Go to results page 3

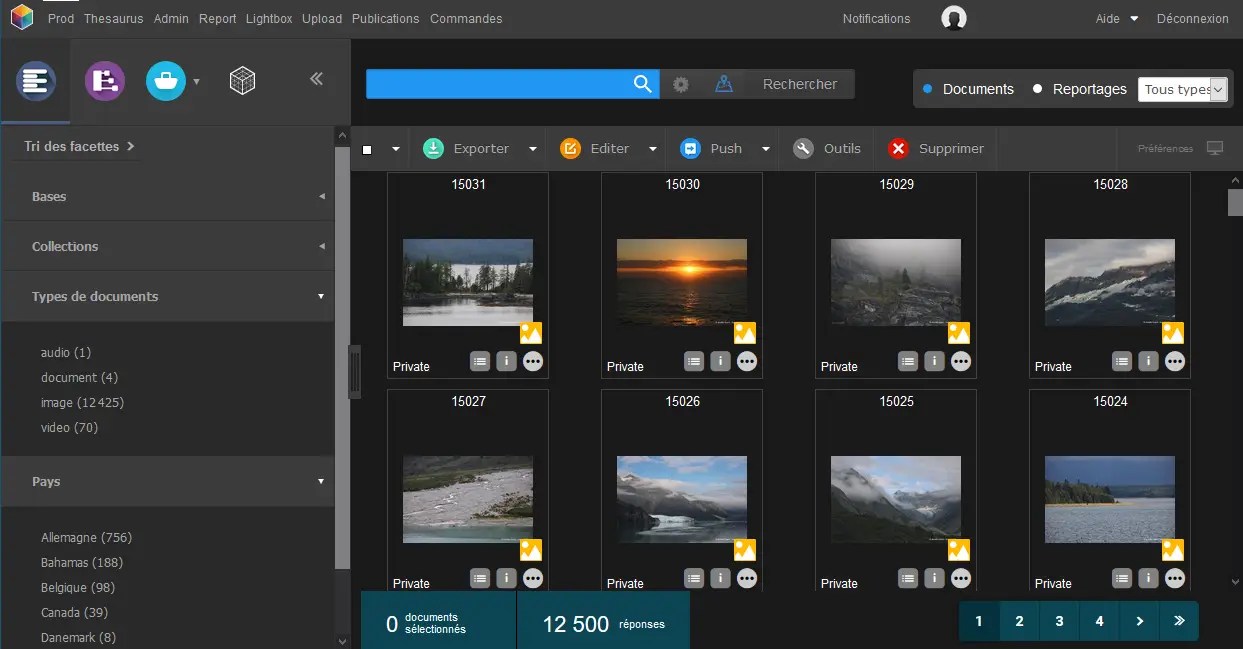[x=1059, y=621]
